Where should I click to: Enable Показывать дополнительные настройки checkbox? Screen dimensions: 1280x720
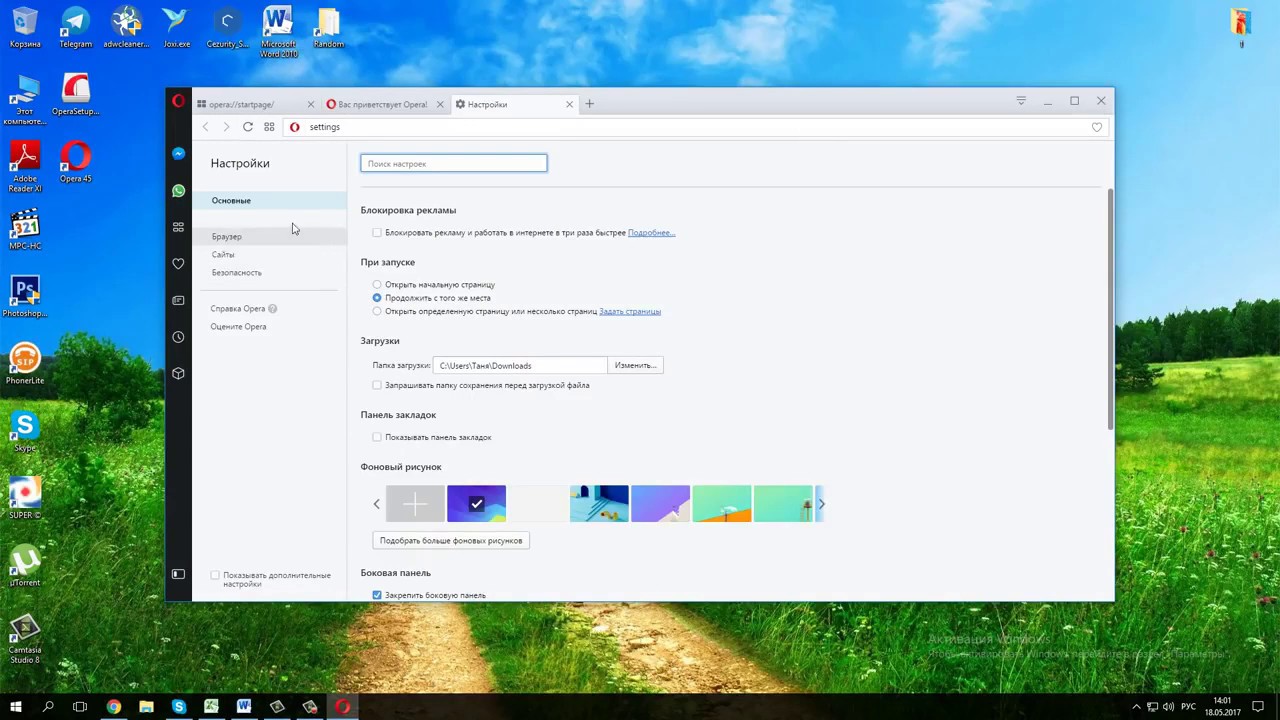(215, 575)
